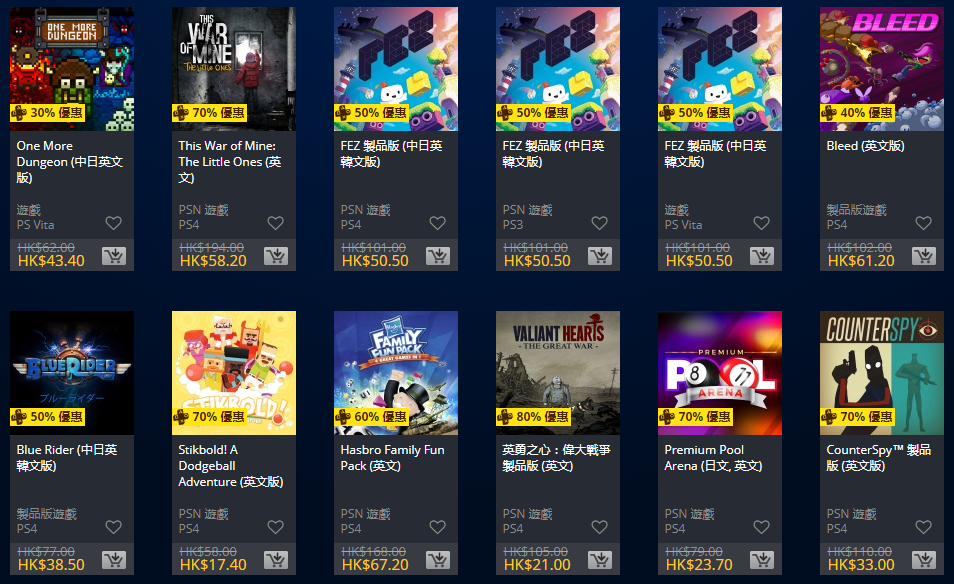Open the Stikbold cover art thumbnail
The height and width of the screenshot is (584, 954).
[x=234, y=373]
